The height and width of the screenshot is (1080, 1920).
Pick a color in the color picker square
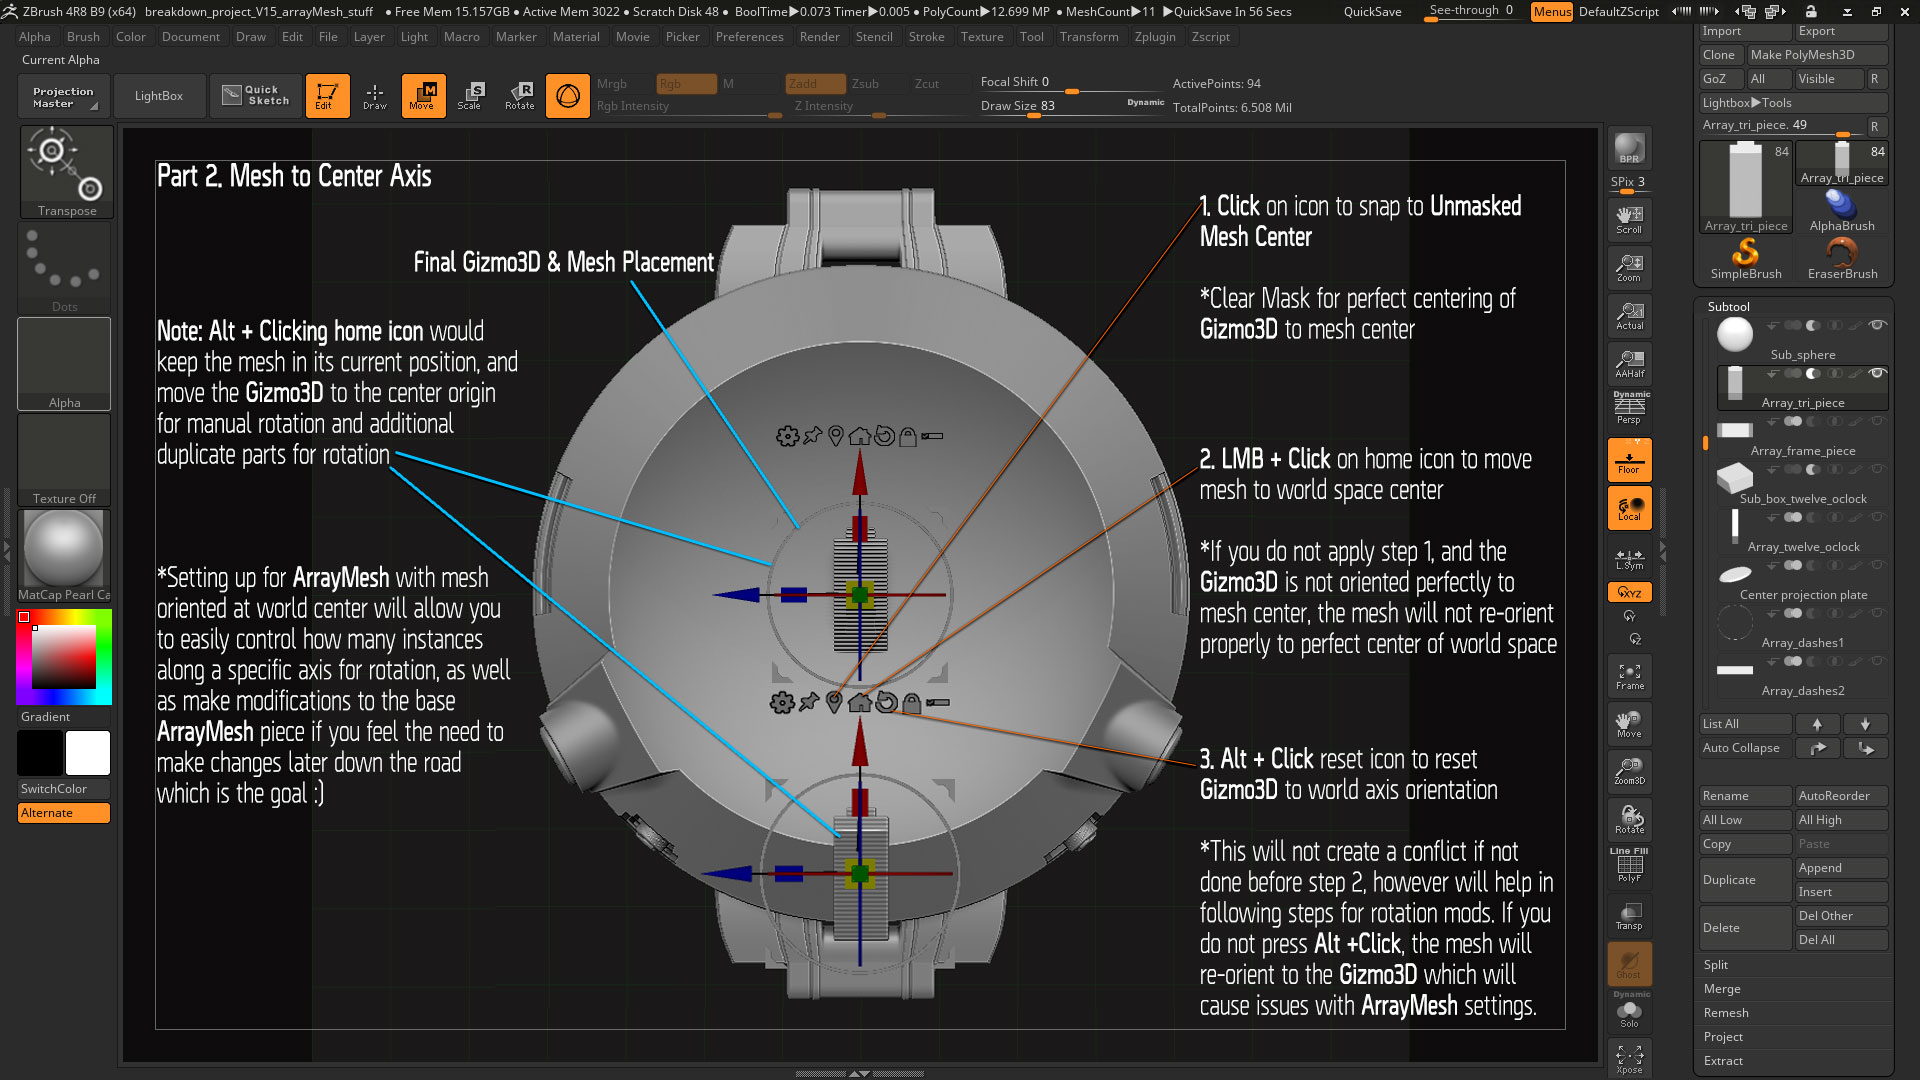(63, 656)
